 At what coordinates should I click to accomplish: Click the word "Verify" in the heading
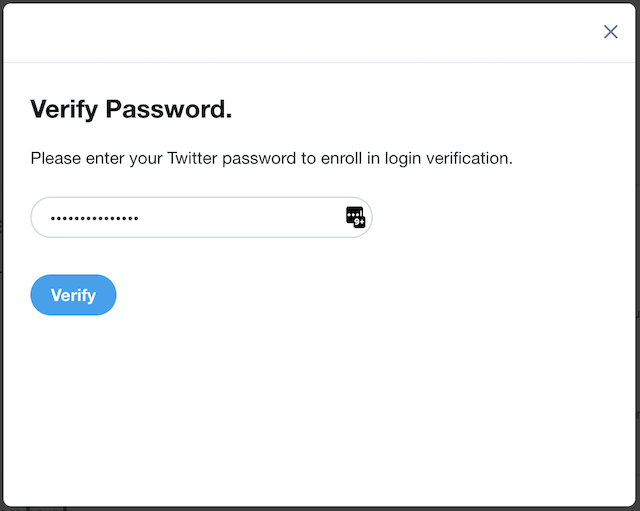(65, 109)
